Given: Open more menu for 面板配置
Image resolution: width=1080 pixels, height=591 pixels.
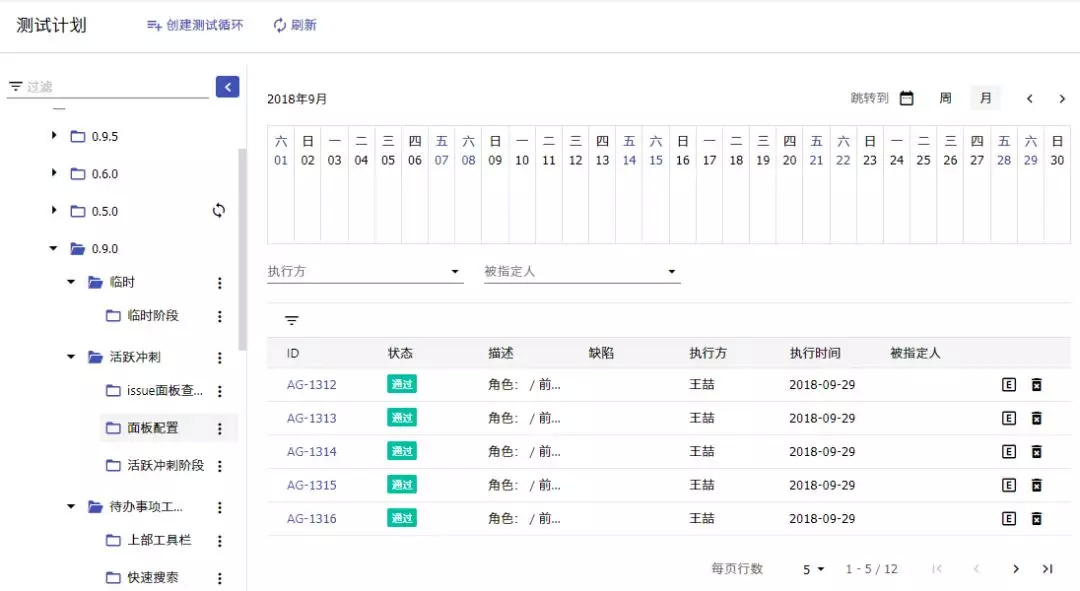Looking at the screenshot, I should click(x=220, y=428).
